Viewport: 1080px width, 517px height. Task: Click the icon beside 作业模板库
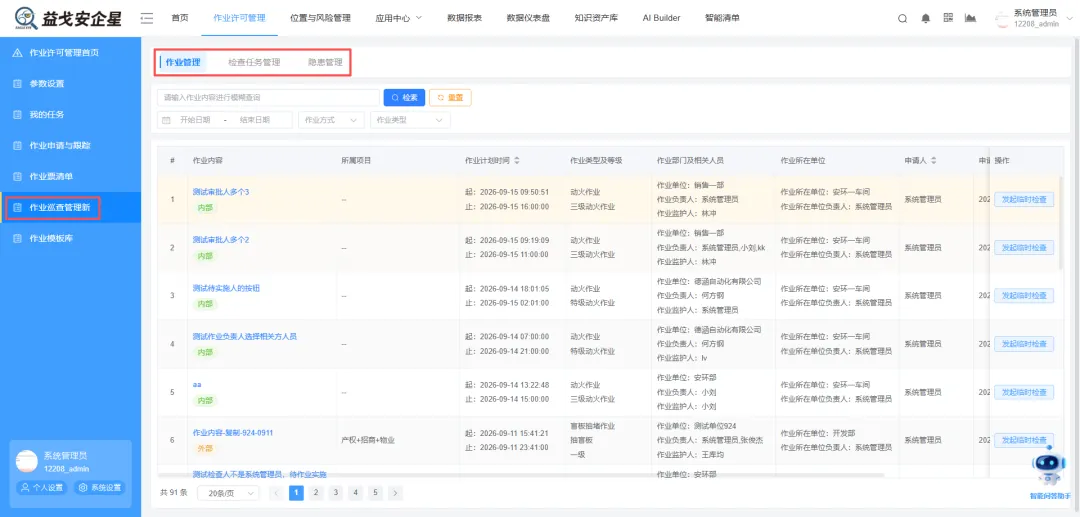[x=18, y=239]
